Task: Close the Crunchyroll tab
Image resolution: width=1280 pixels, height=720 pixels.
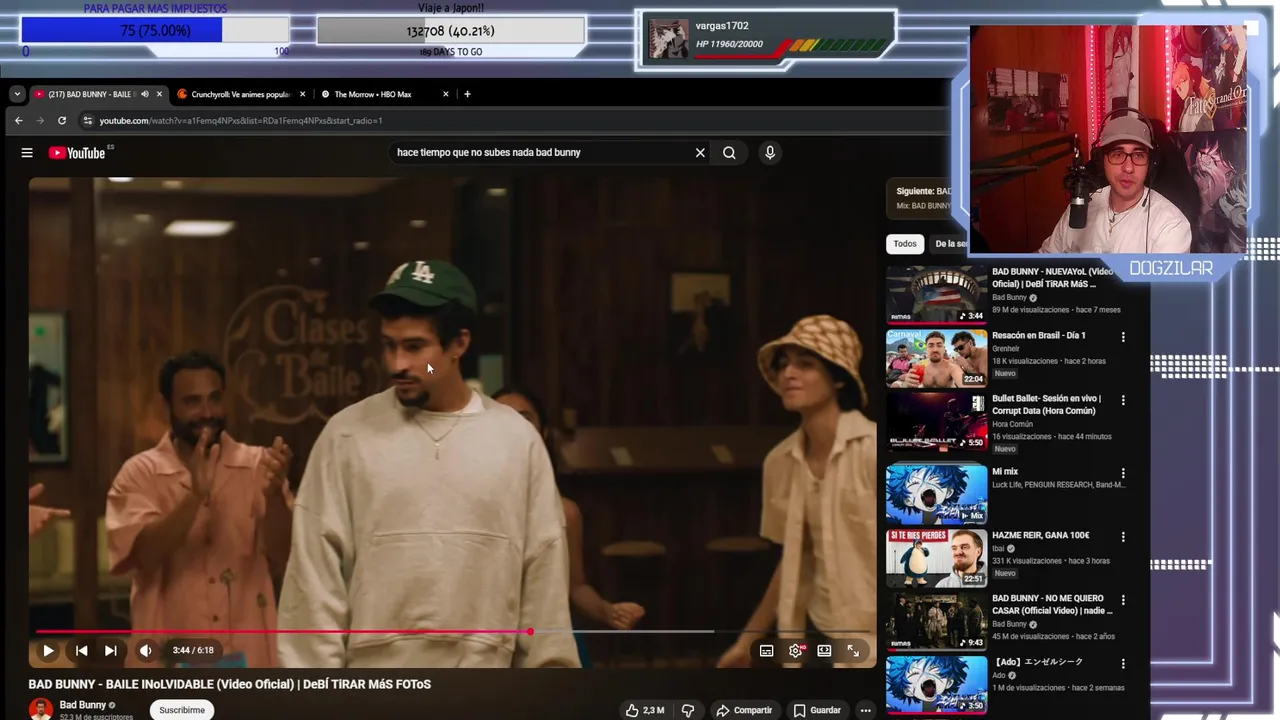Action: pyautogui.click(x=302, y=94)
